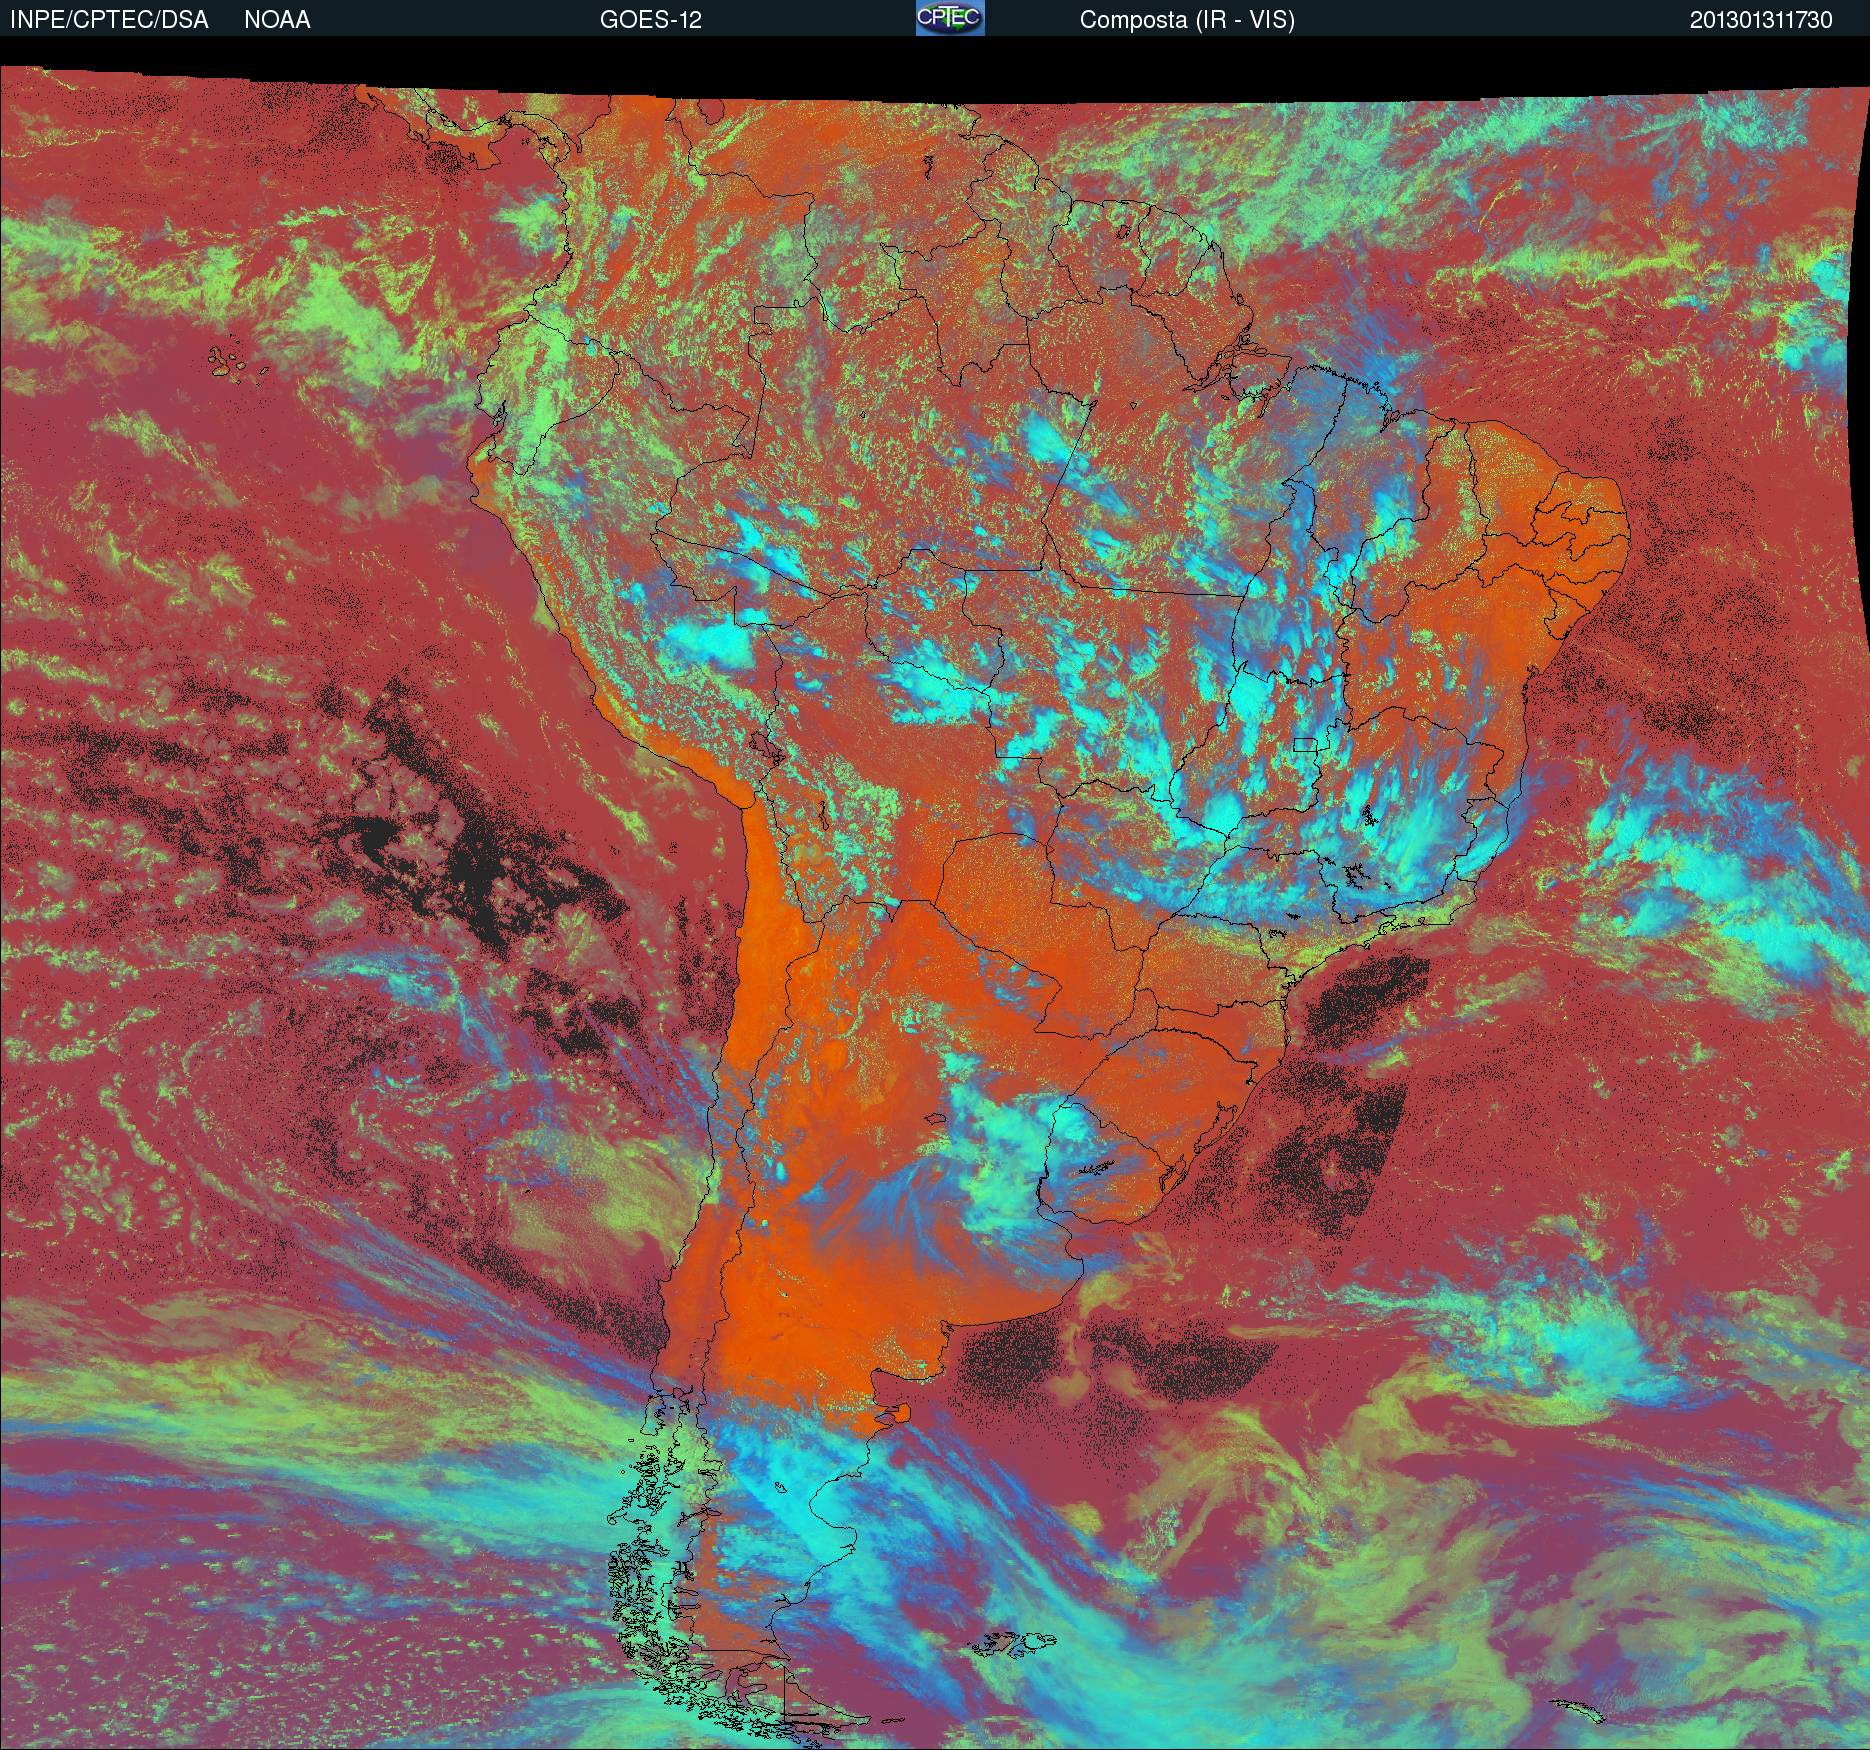Click the GOES-12 satellite label
Screen dimensions: 1870x1750
tap(650, 20)
